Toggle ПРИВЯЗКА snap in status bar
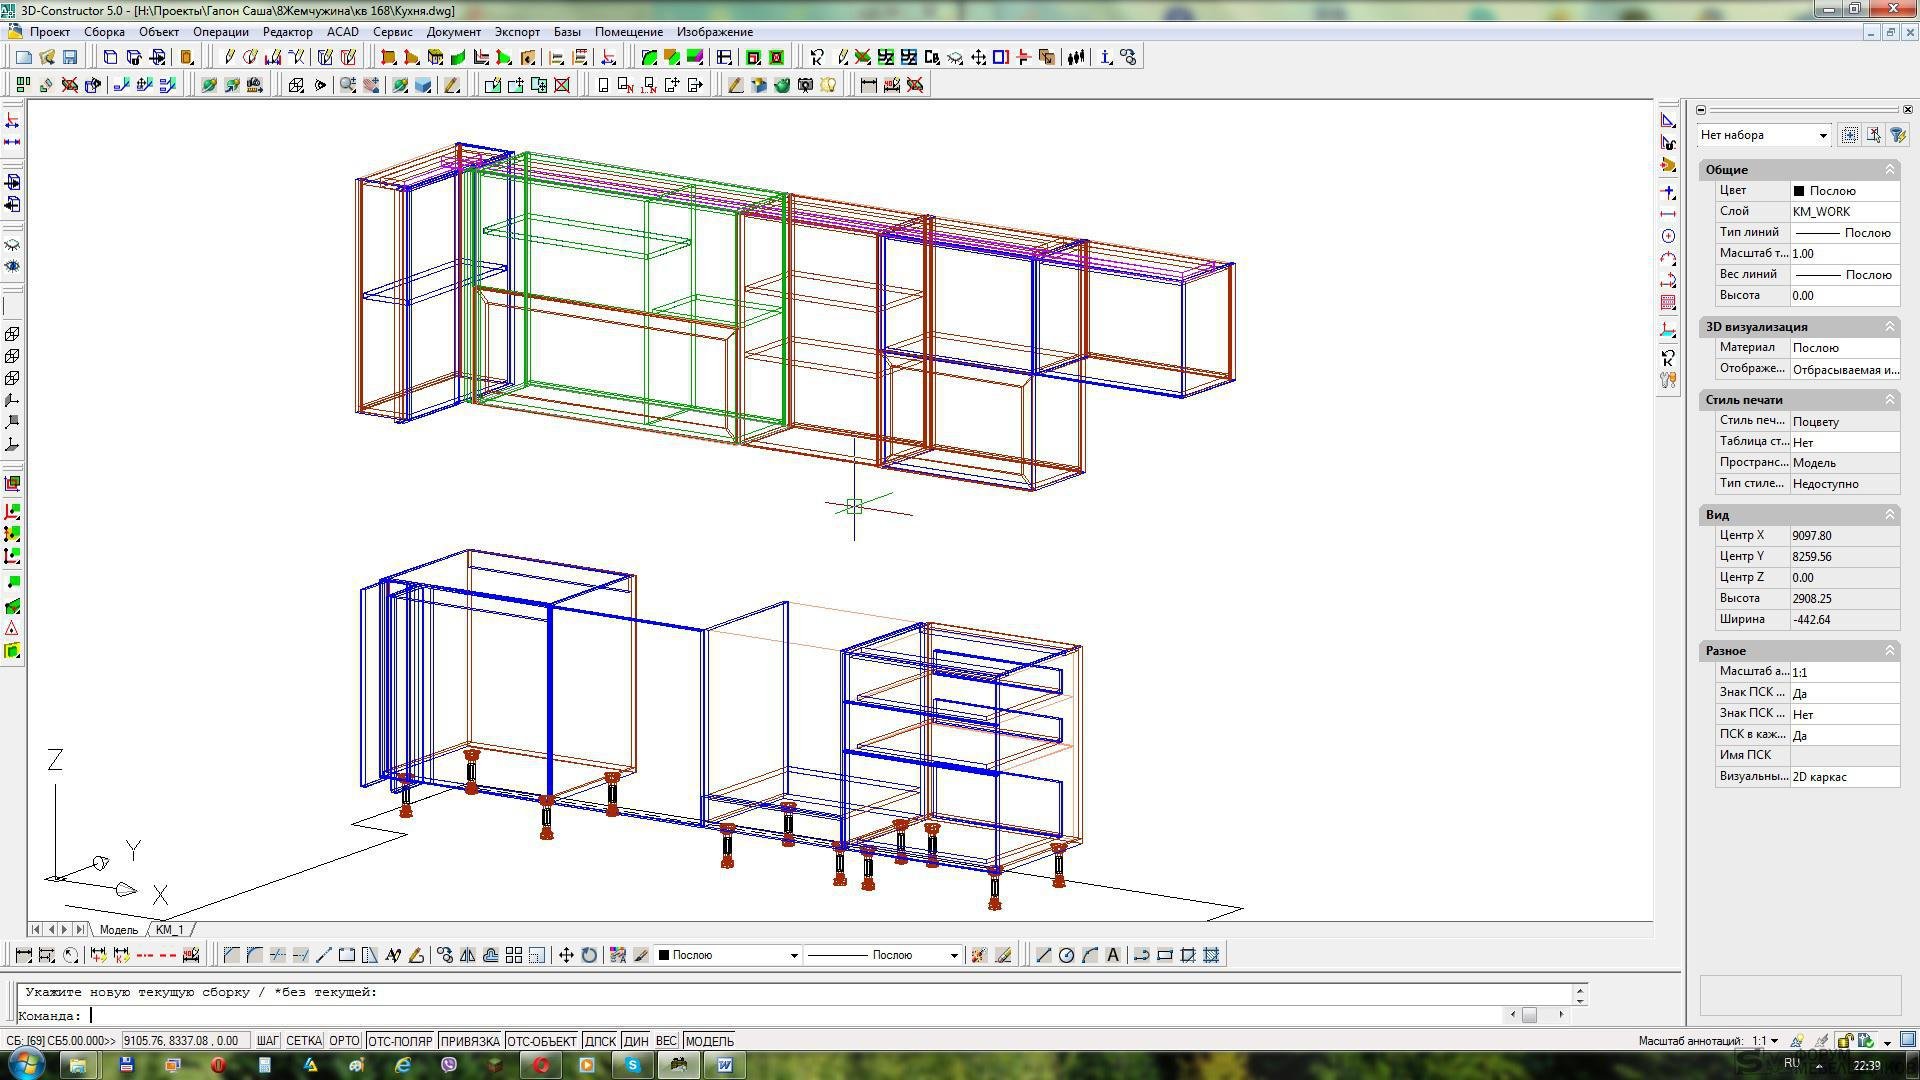Screen dimensions: 1920x1080 click(469, 1041)
